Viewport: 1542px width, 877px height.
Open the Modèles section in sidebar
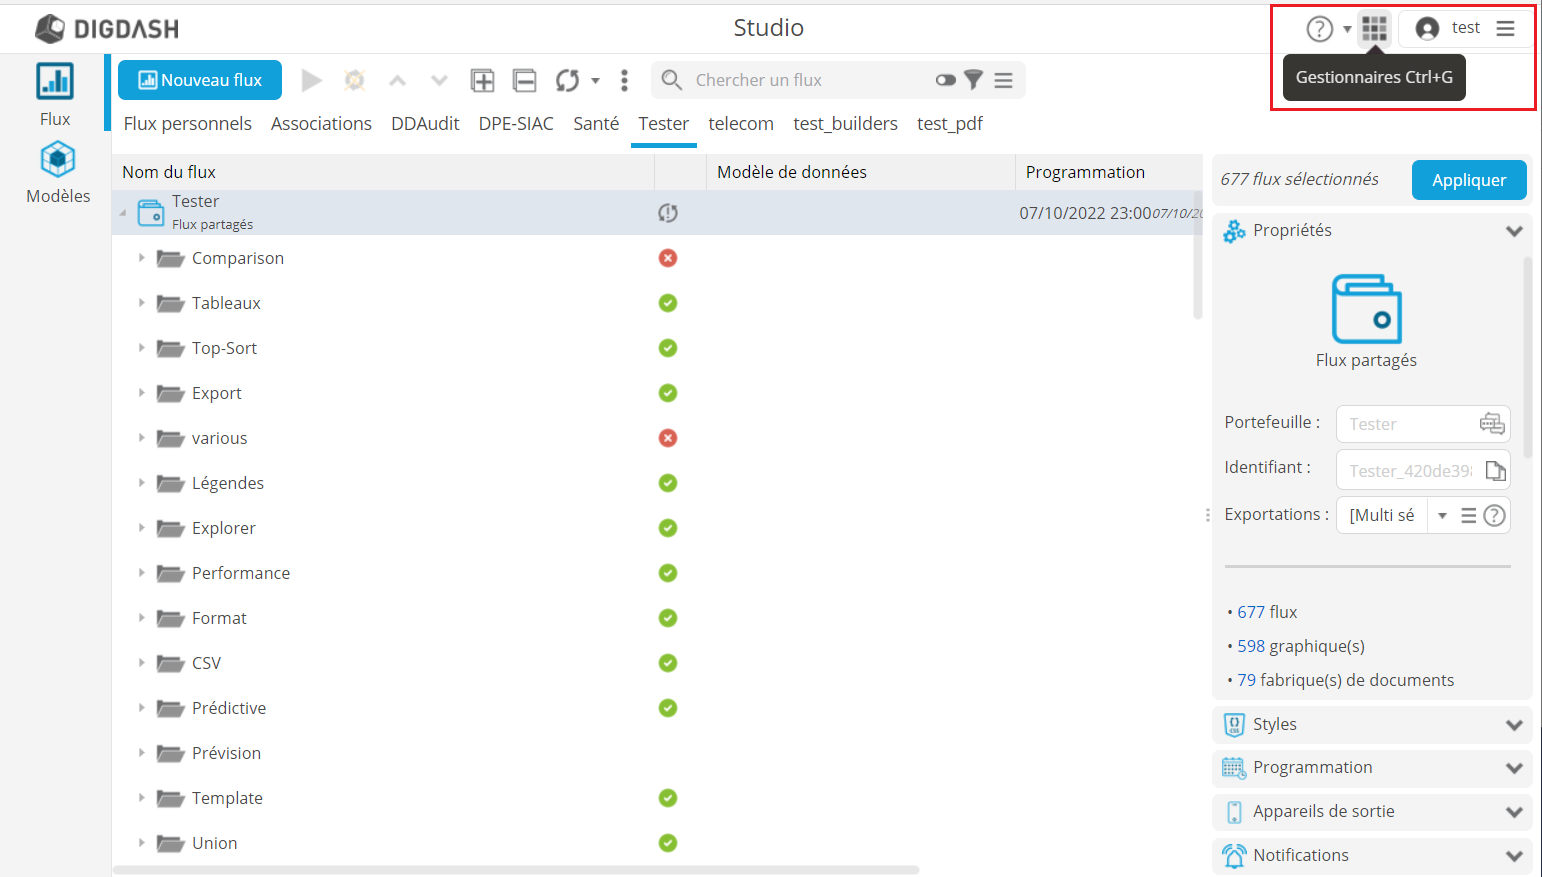coord(58,173)
